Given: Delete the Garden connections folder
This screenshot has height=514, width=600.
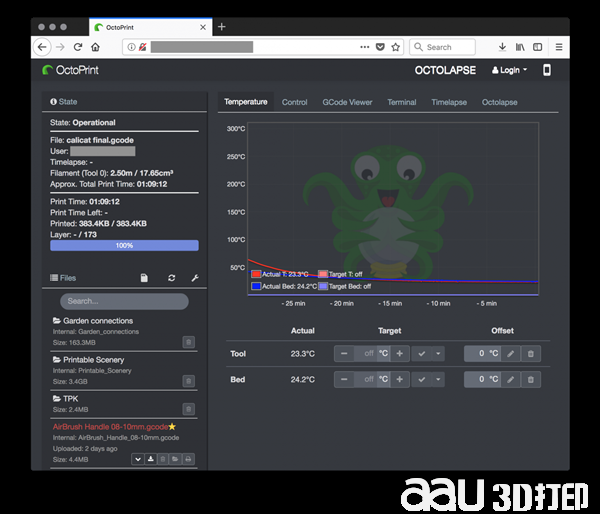Looking at the screenshot, I should click(x=188, y=342).
